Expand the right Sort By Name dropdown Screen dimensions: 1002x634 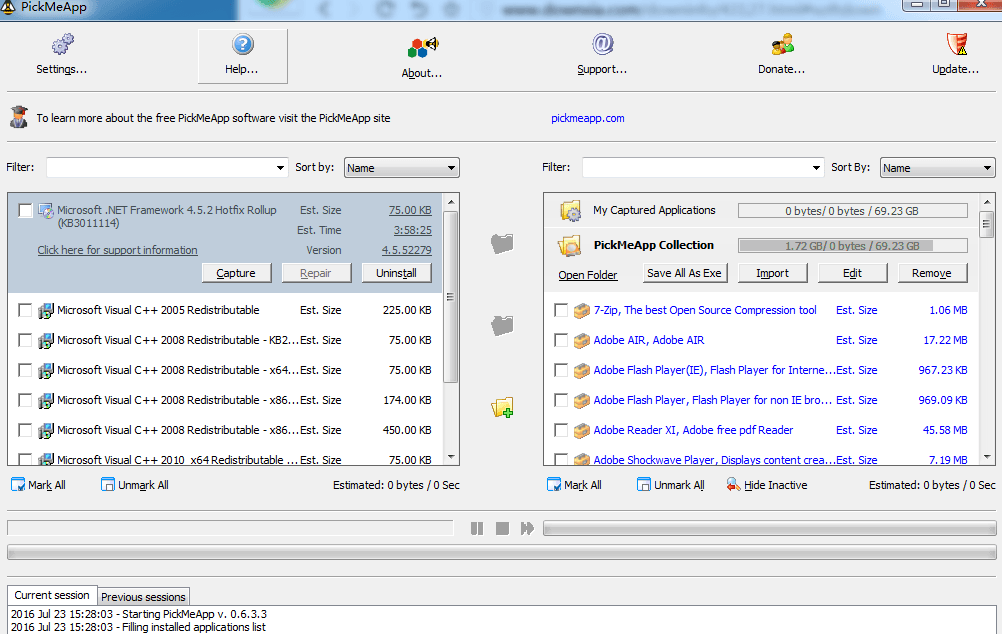pos(937,167)
